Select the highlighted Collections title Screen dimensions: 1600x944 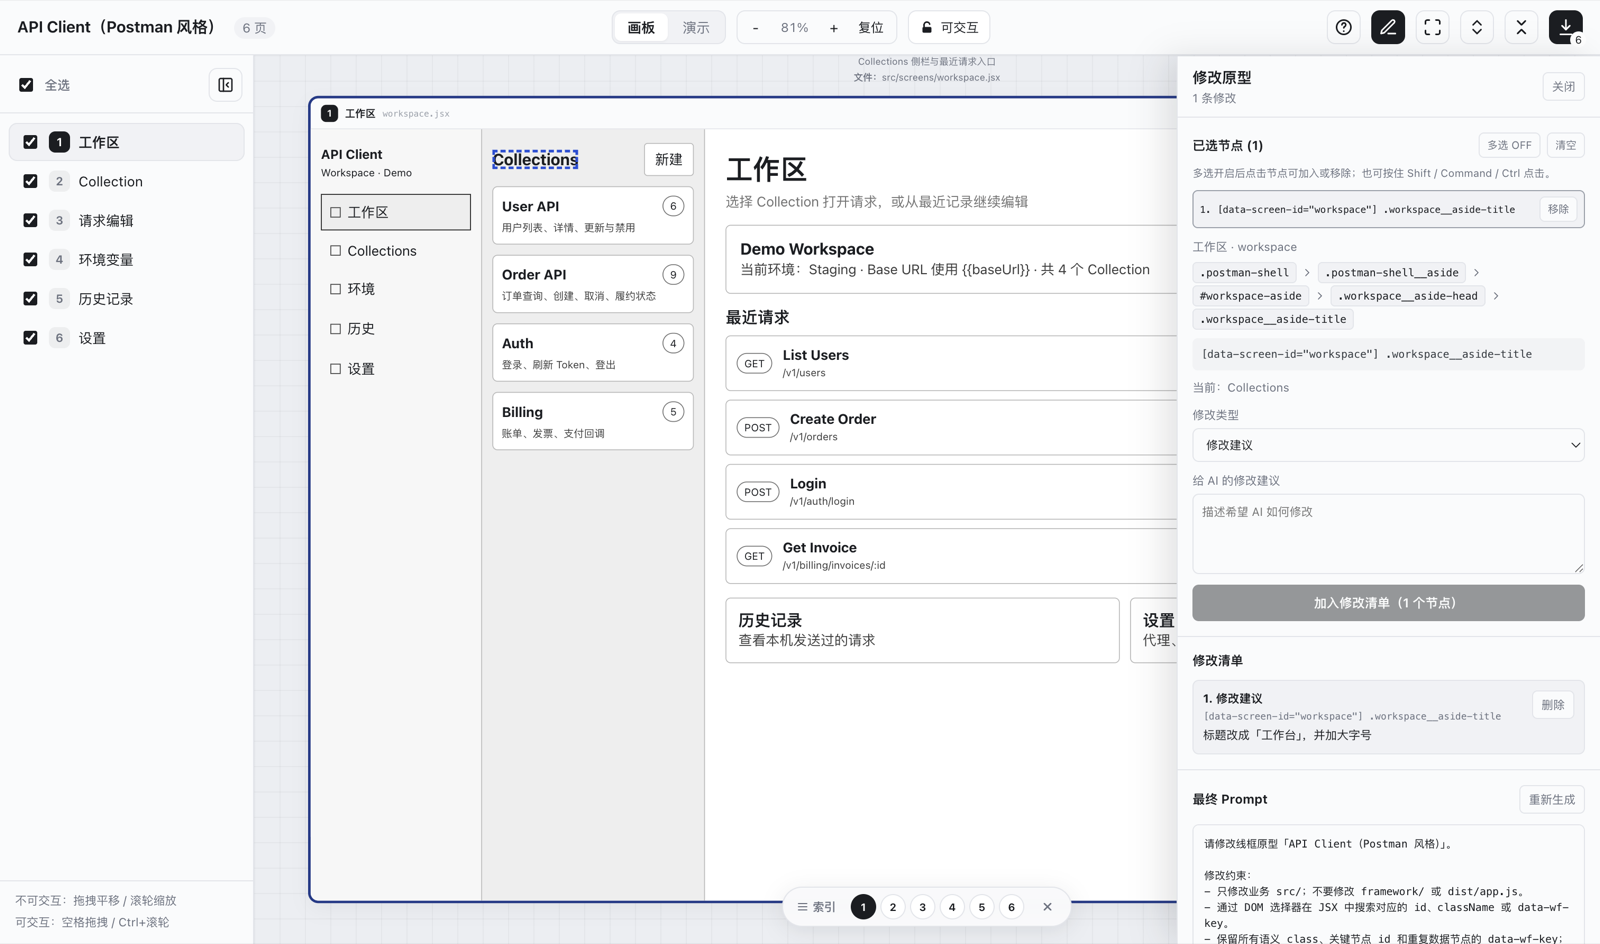pos(535,160)
